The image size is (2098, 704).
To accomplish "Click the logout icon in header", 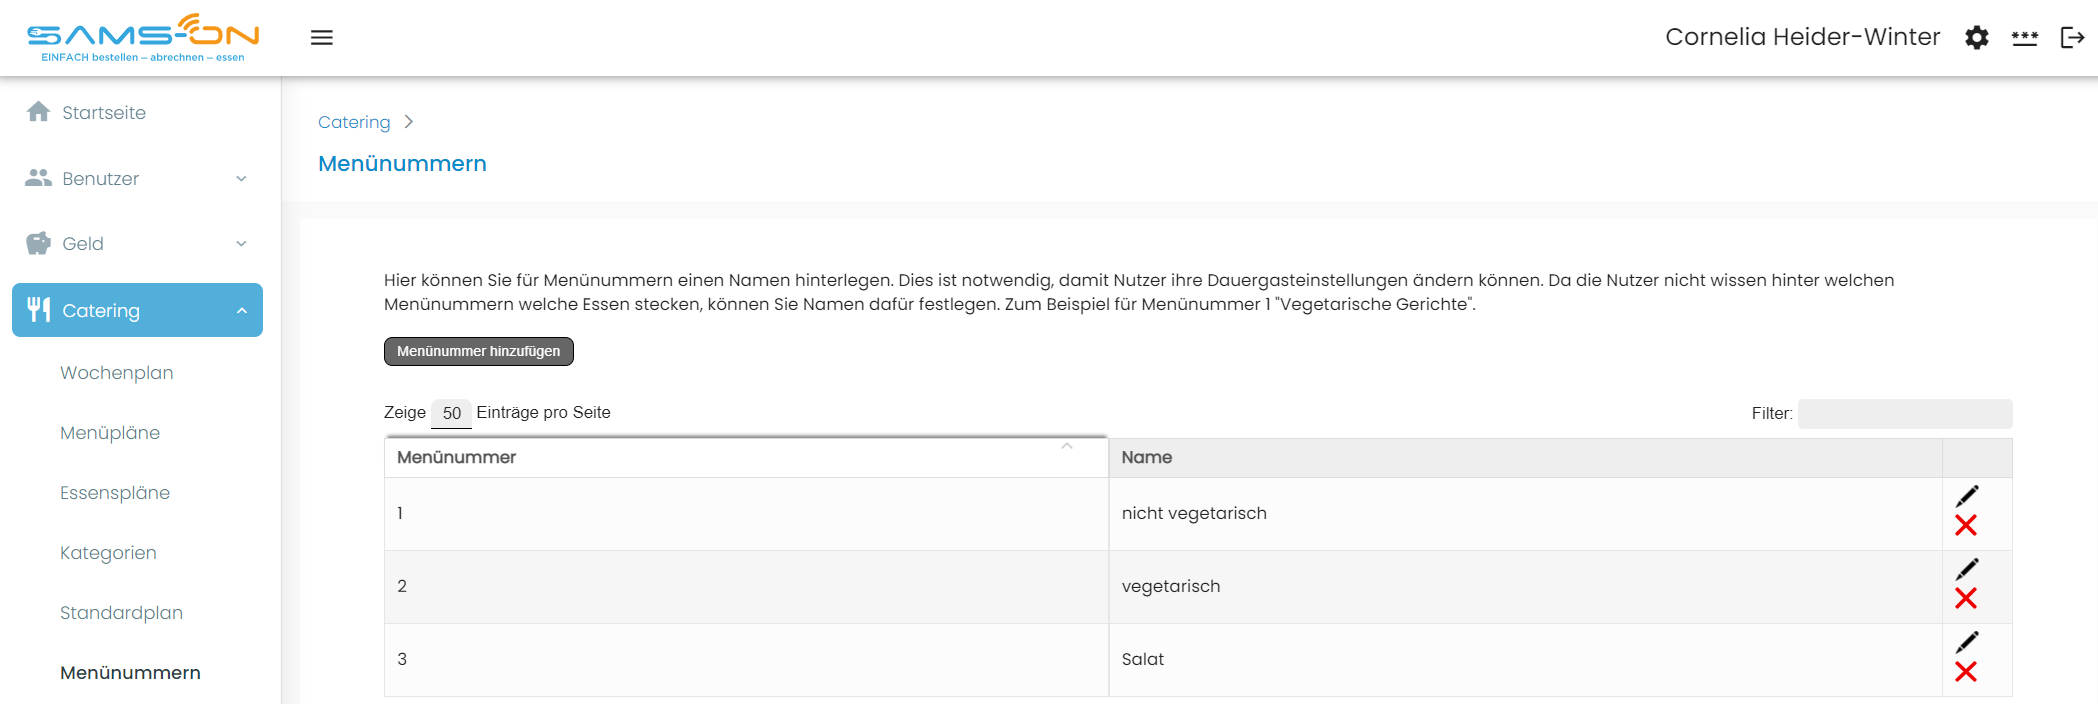I will pos(2072,38).
